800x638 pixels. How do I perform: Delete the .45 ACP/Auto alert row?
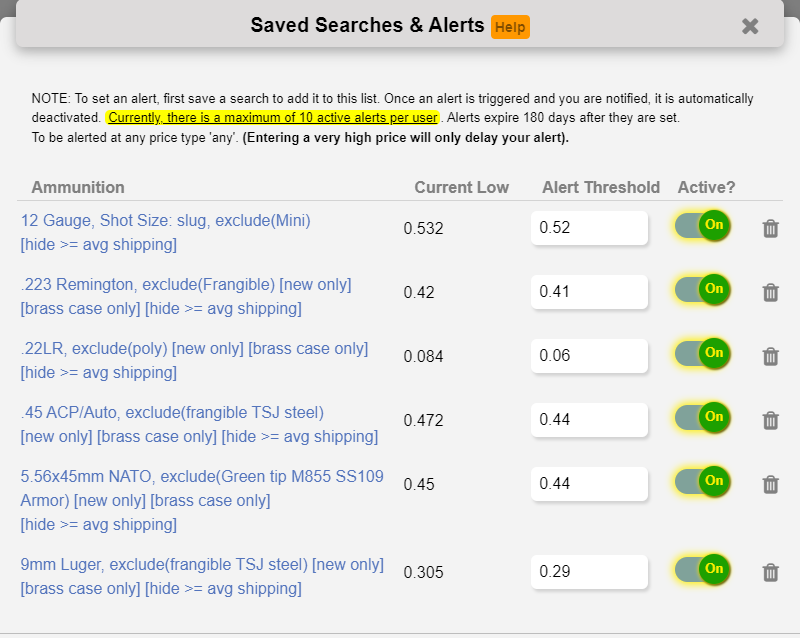[x=770, y=420]
